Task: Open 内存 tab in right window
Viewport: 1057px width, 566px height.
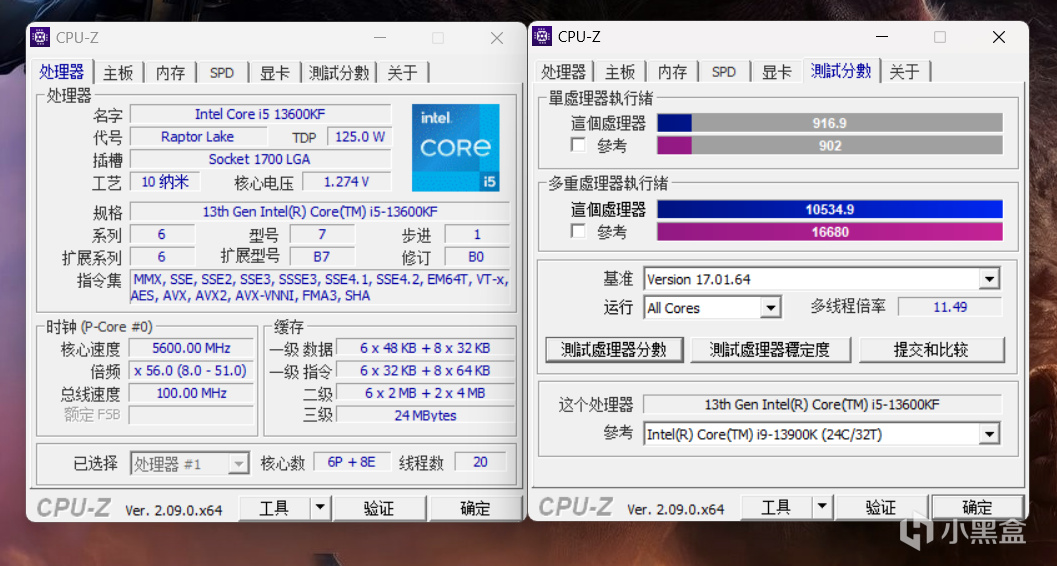Action: click(x=672, y=72)
